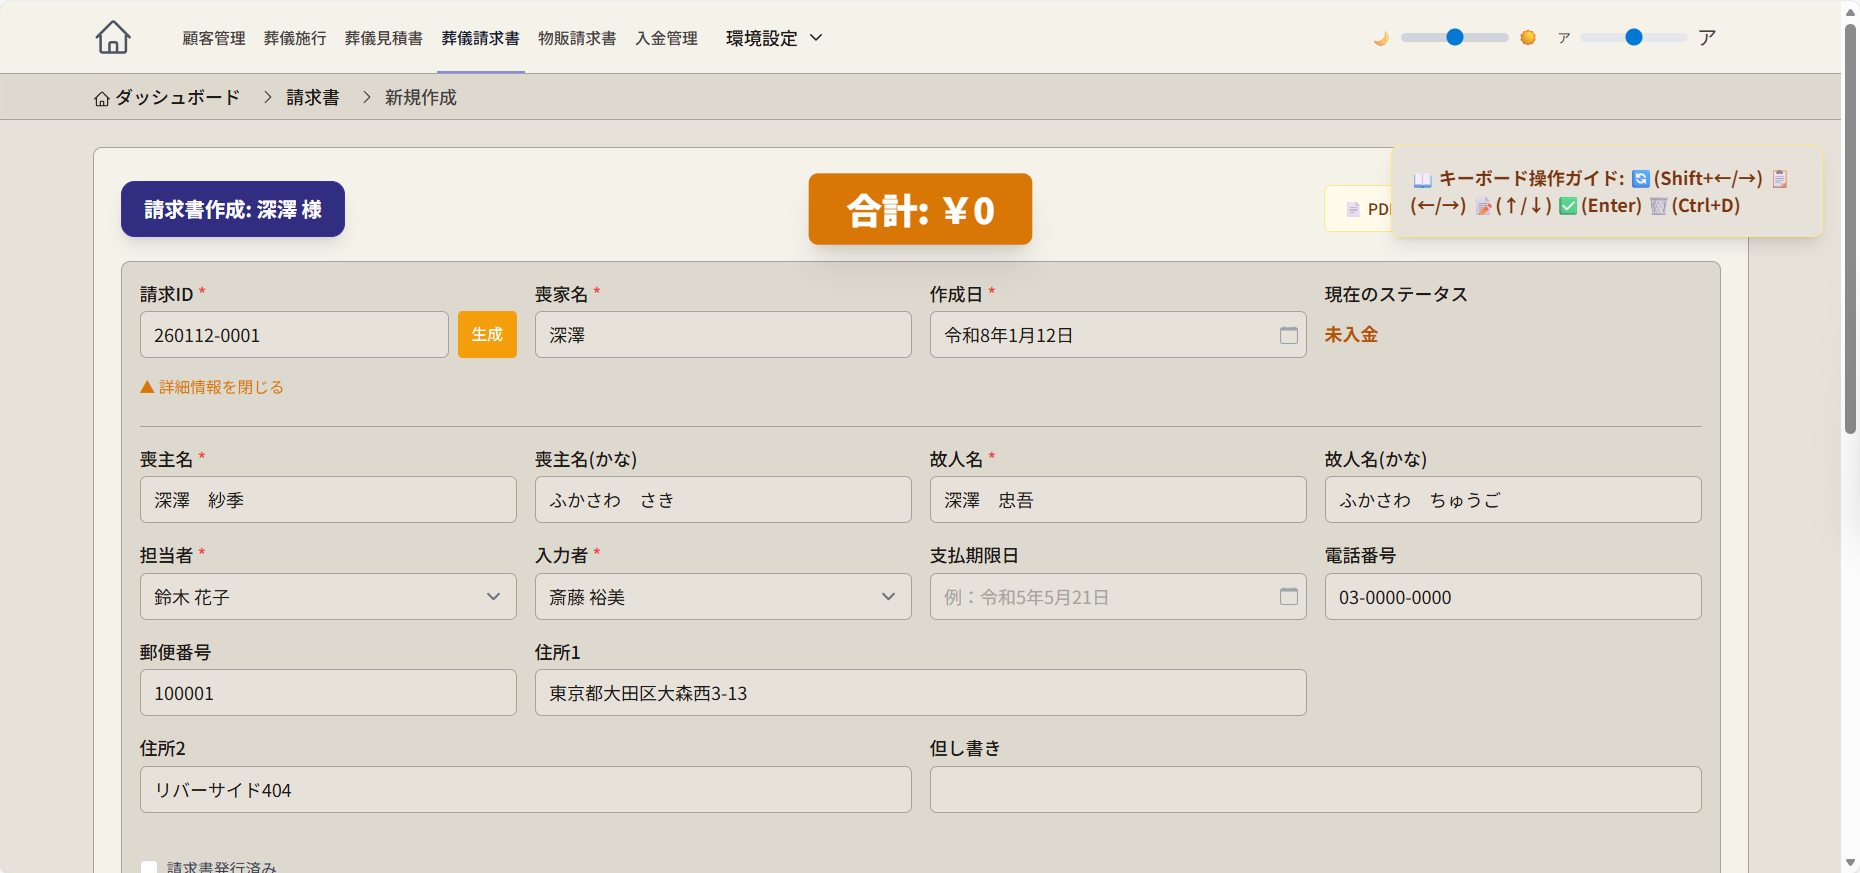
Task: Collapse details via 詳細情報を閉じる
Action: click(x=212, y=387)
